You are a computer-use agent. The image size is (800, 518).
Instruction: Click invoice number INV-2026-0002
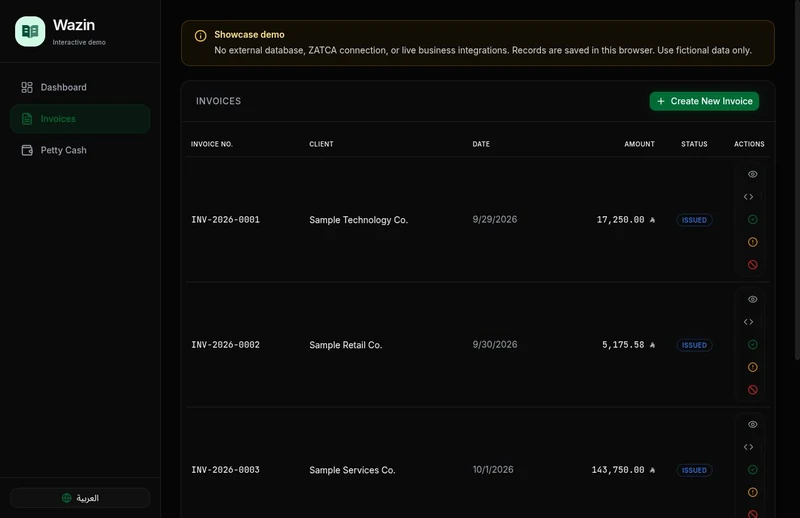226,344
